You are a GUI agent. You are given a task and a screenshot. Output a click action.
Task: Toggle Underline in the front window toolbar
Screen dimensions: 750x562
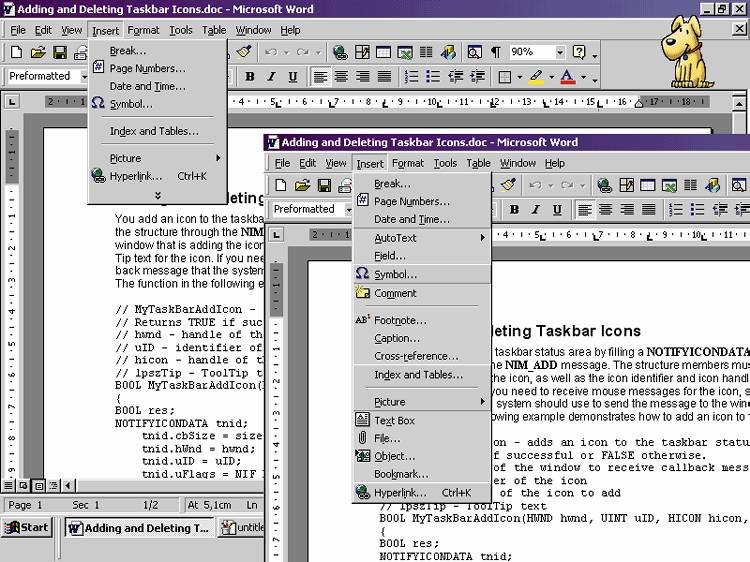(x=556, y=209)
